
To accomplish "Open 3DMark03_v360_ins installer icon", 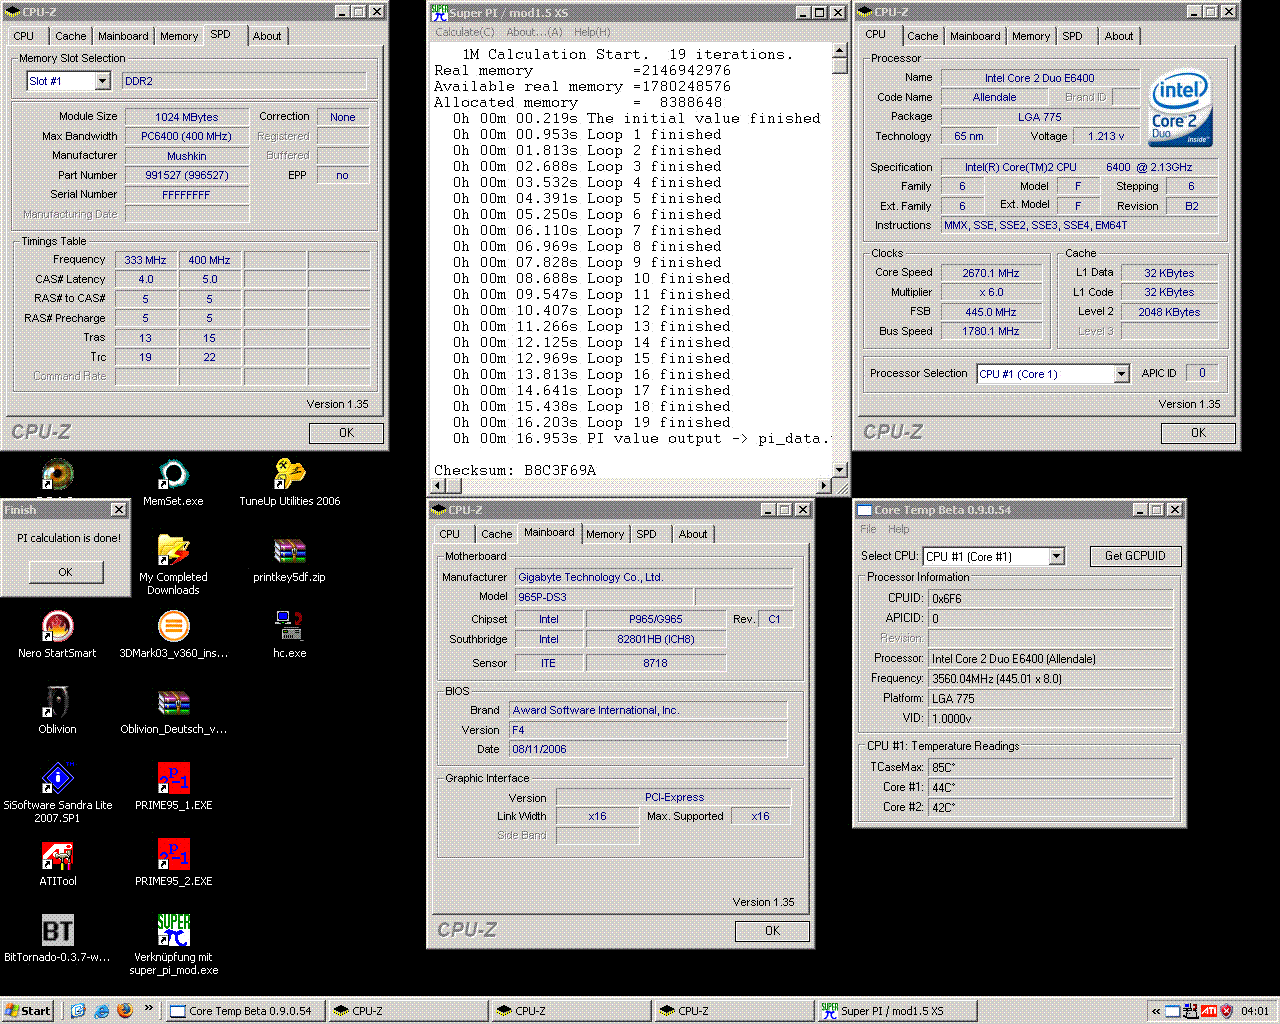I will 173,635.
